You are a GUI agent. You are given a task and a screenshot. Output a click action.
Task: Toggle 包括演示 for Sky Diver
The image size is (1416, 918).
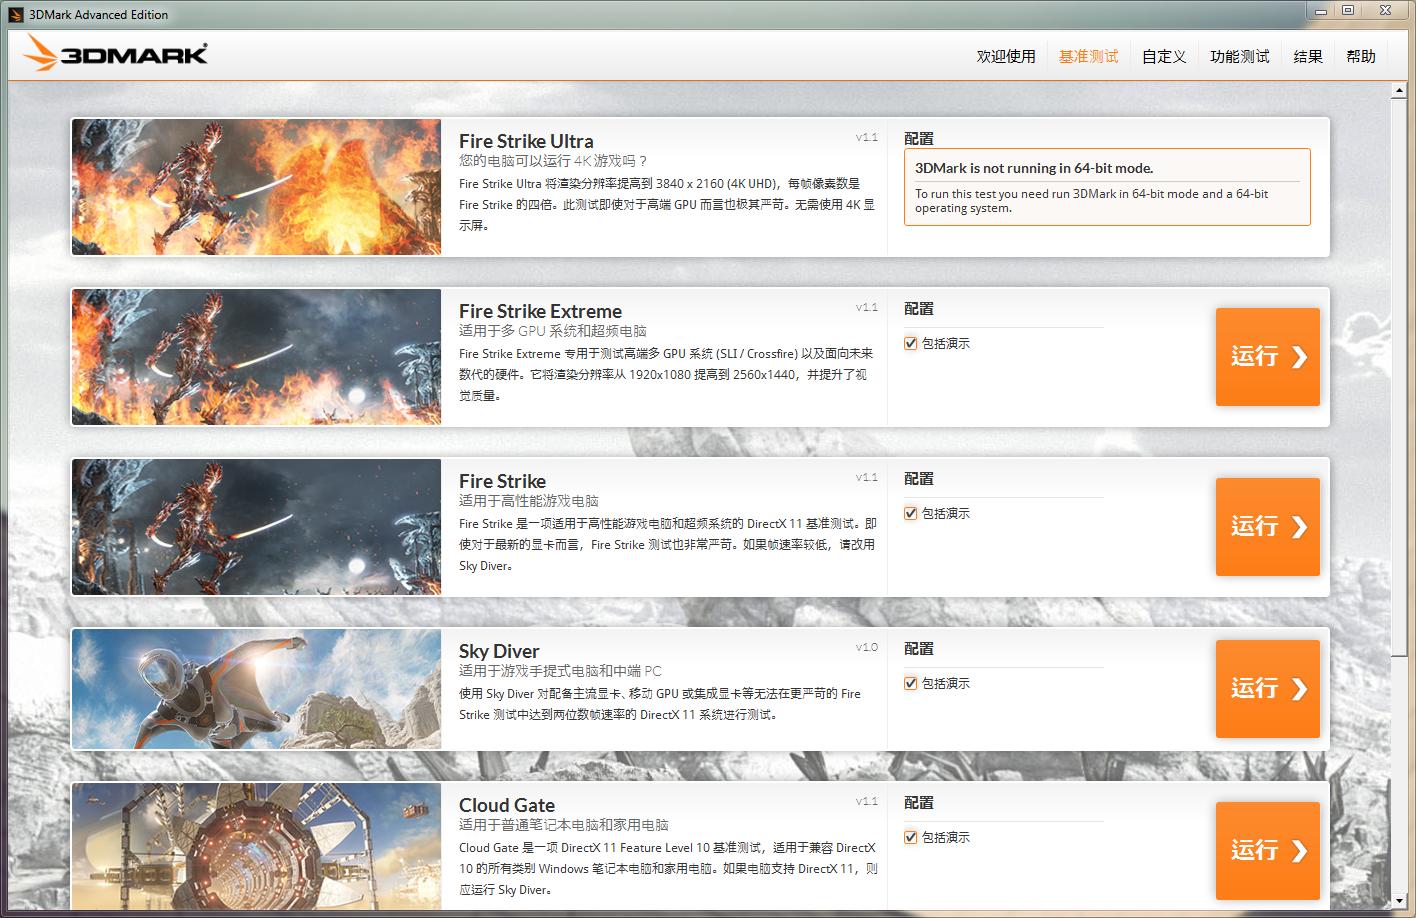[910, 683]
